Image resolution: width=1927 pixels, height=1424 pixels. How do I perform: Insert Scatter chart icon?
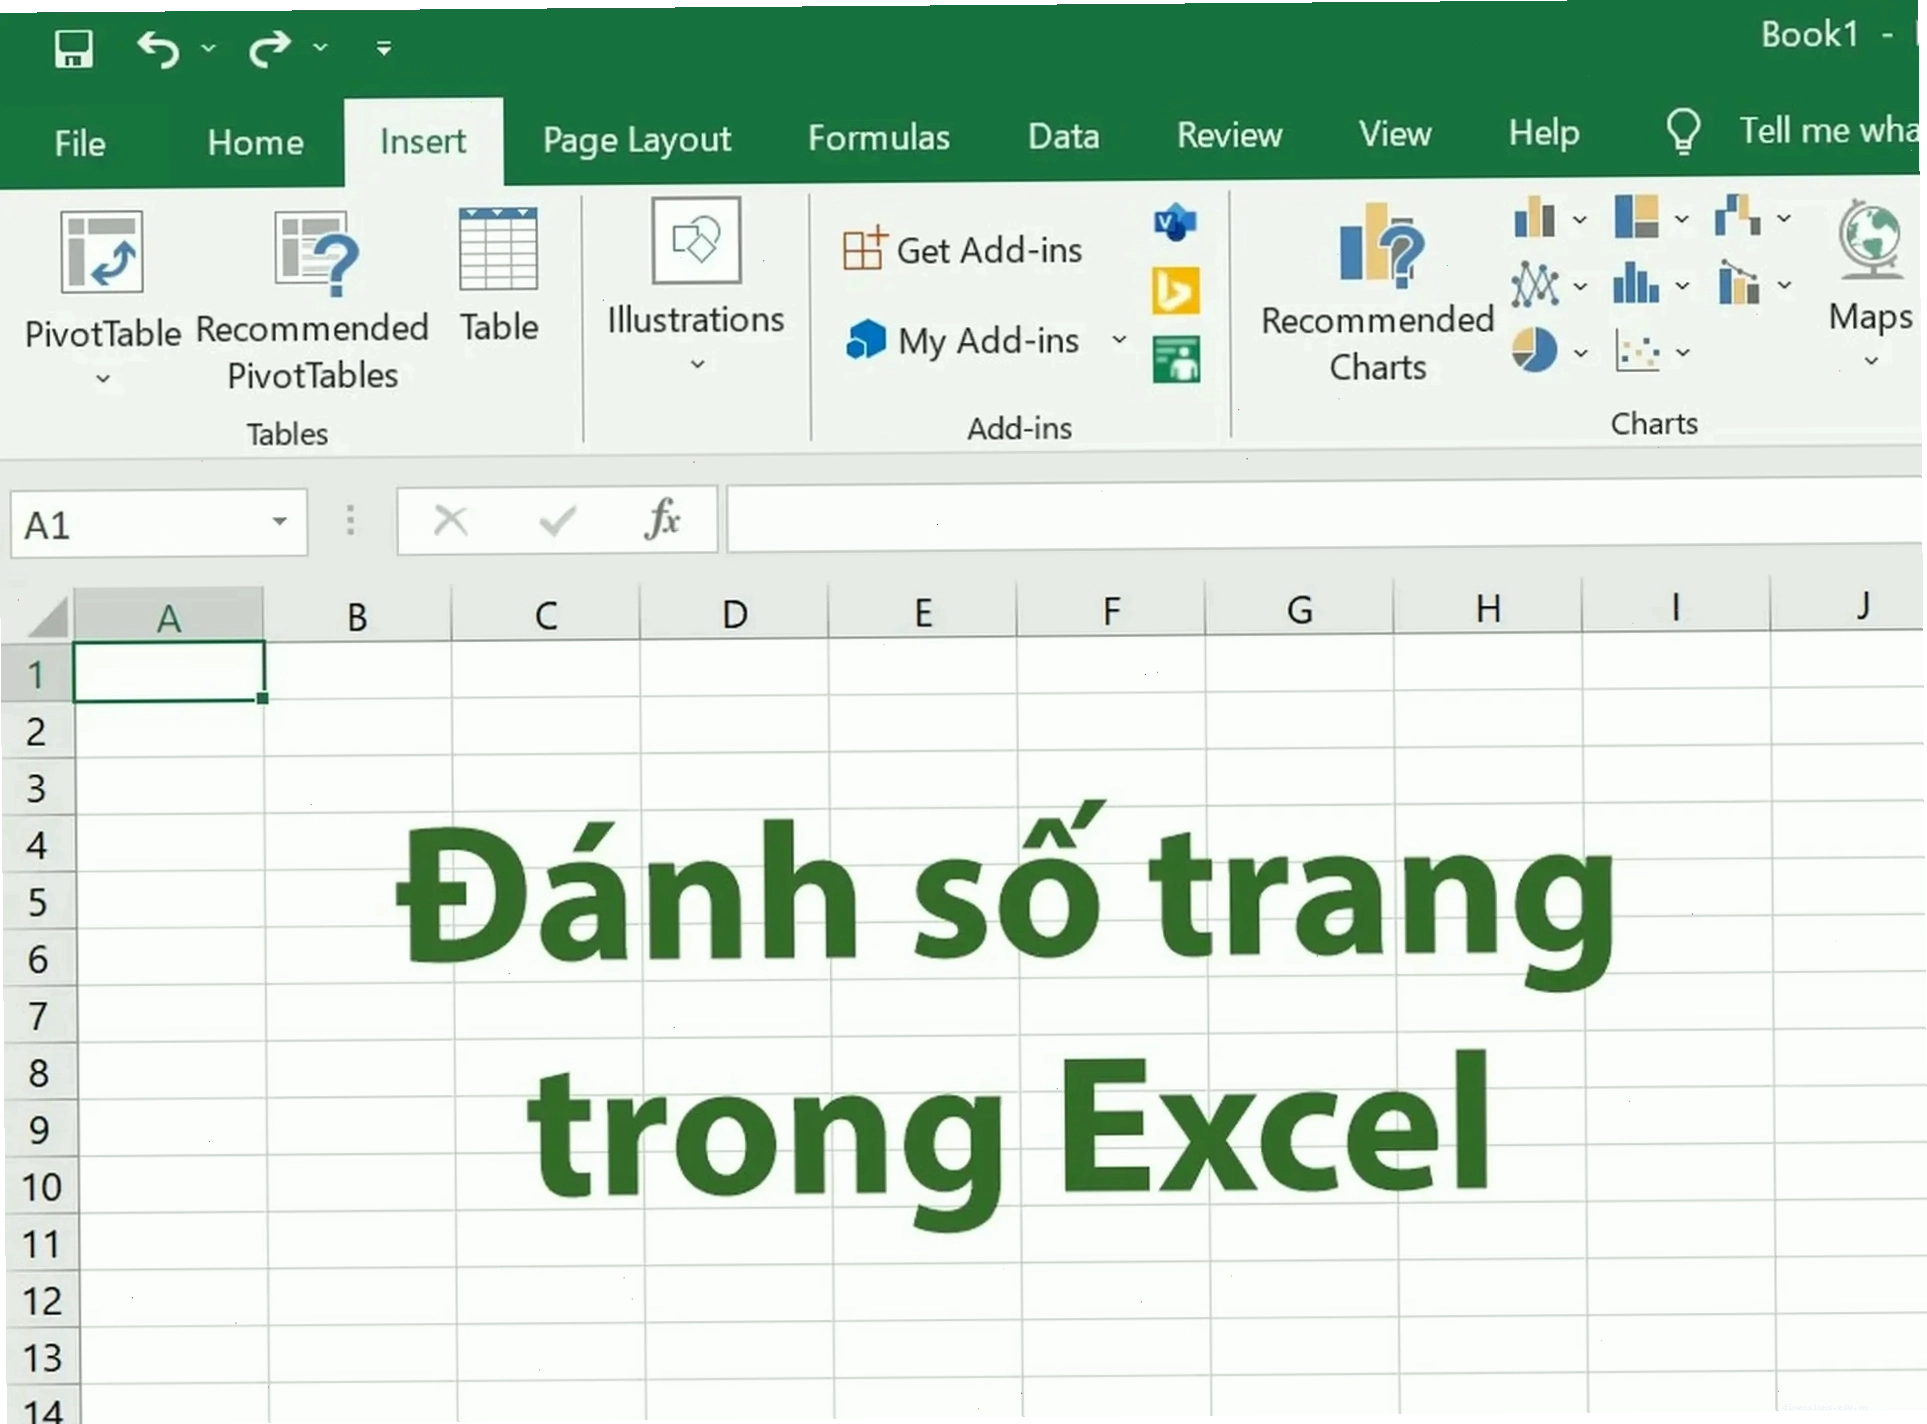[x=1638, y=351]
